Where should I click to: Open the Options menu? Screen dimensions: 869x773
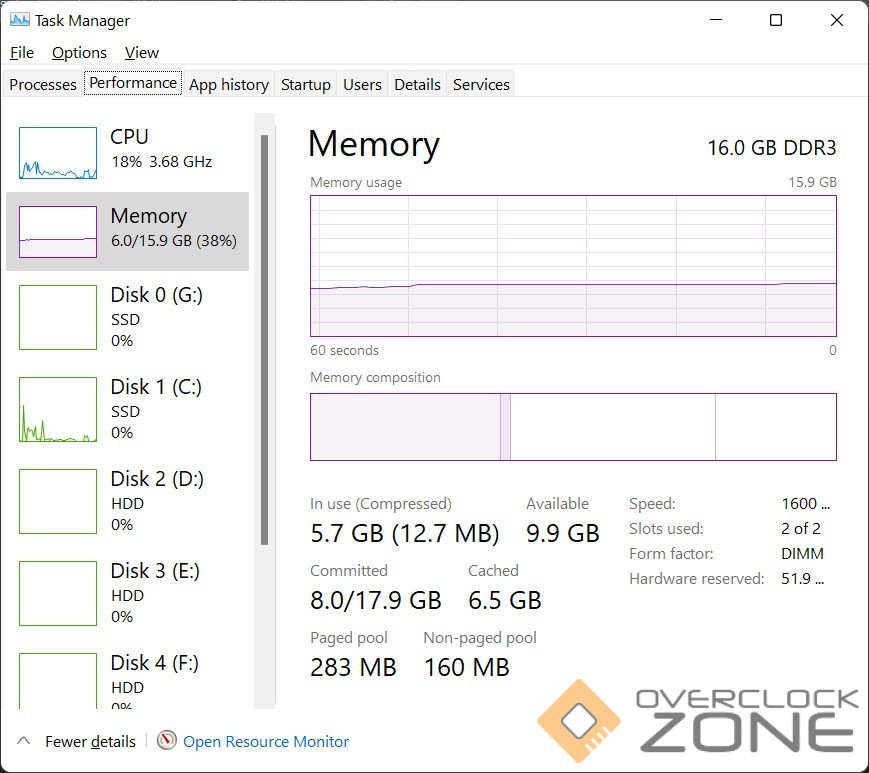[79, 53]
